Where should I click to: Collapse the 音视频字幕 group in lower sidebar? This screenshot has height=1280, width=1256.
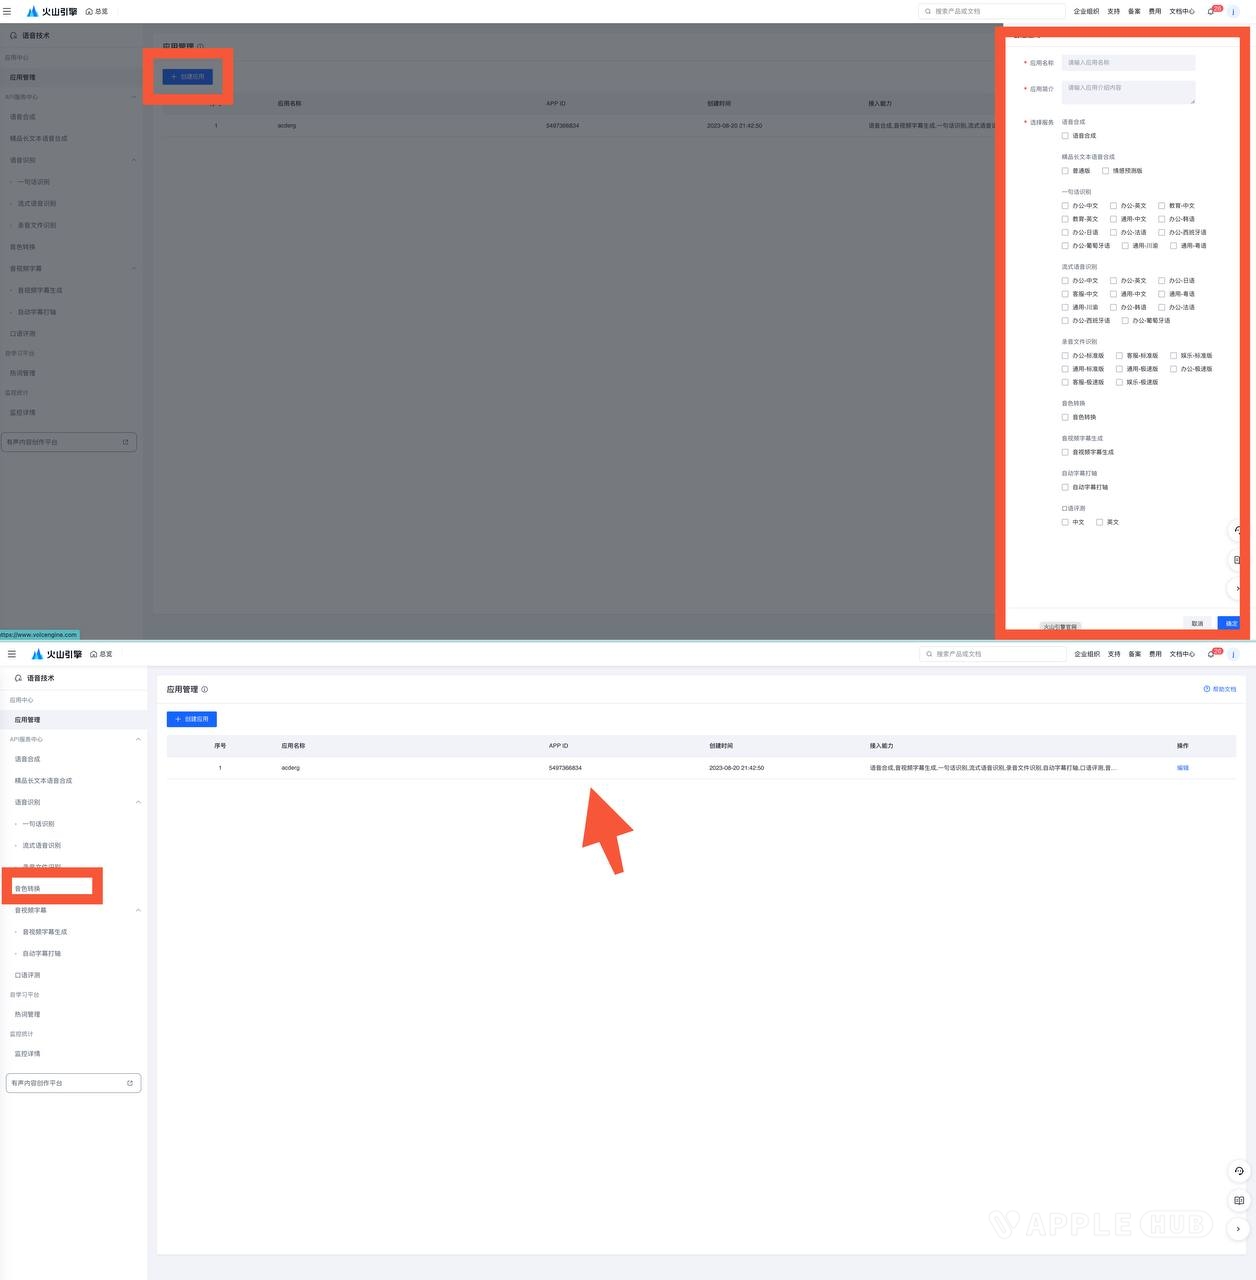click(138, 910)
